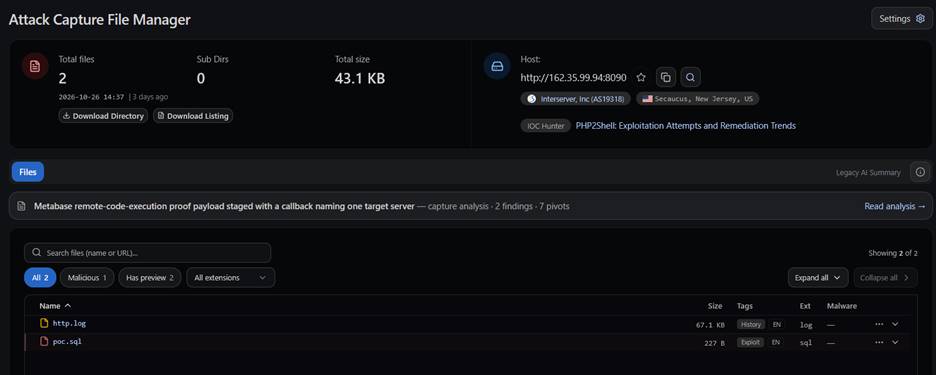Click the Collapse all button
Image resolution: width=936 pixels, height=375 pixels.
click(x=885, y=278)
